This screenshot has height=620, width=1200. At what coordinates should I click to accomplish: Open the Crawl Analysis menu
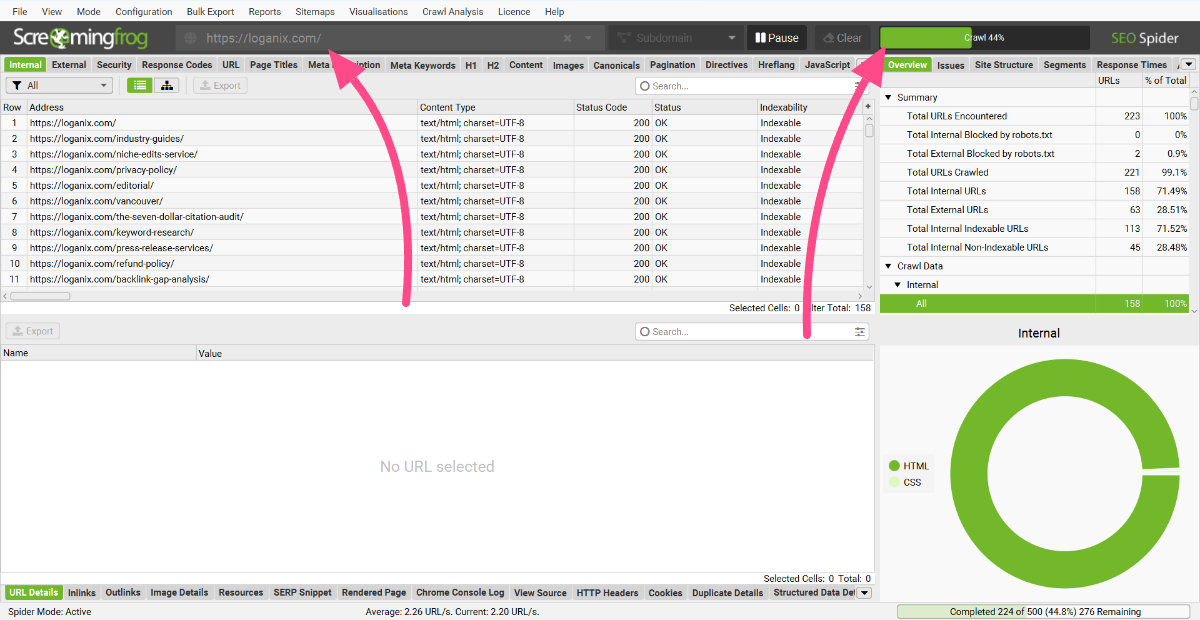(453, 12)
